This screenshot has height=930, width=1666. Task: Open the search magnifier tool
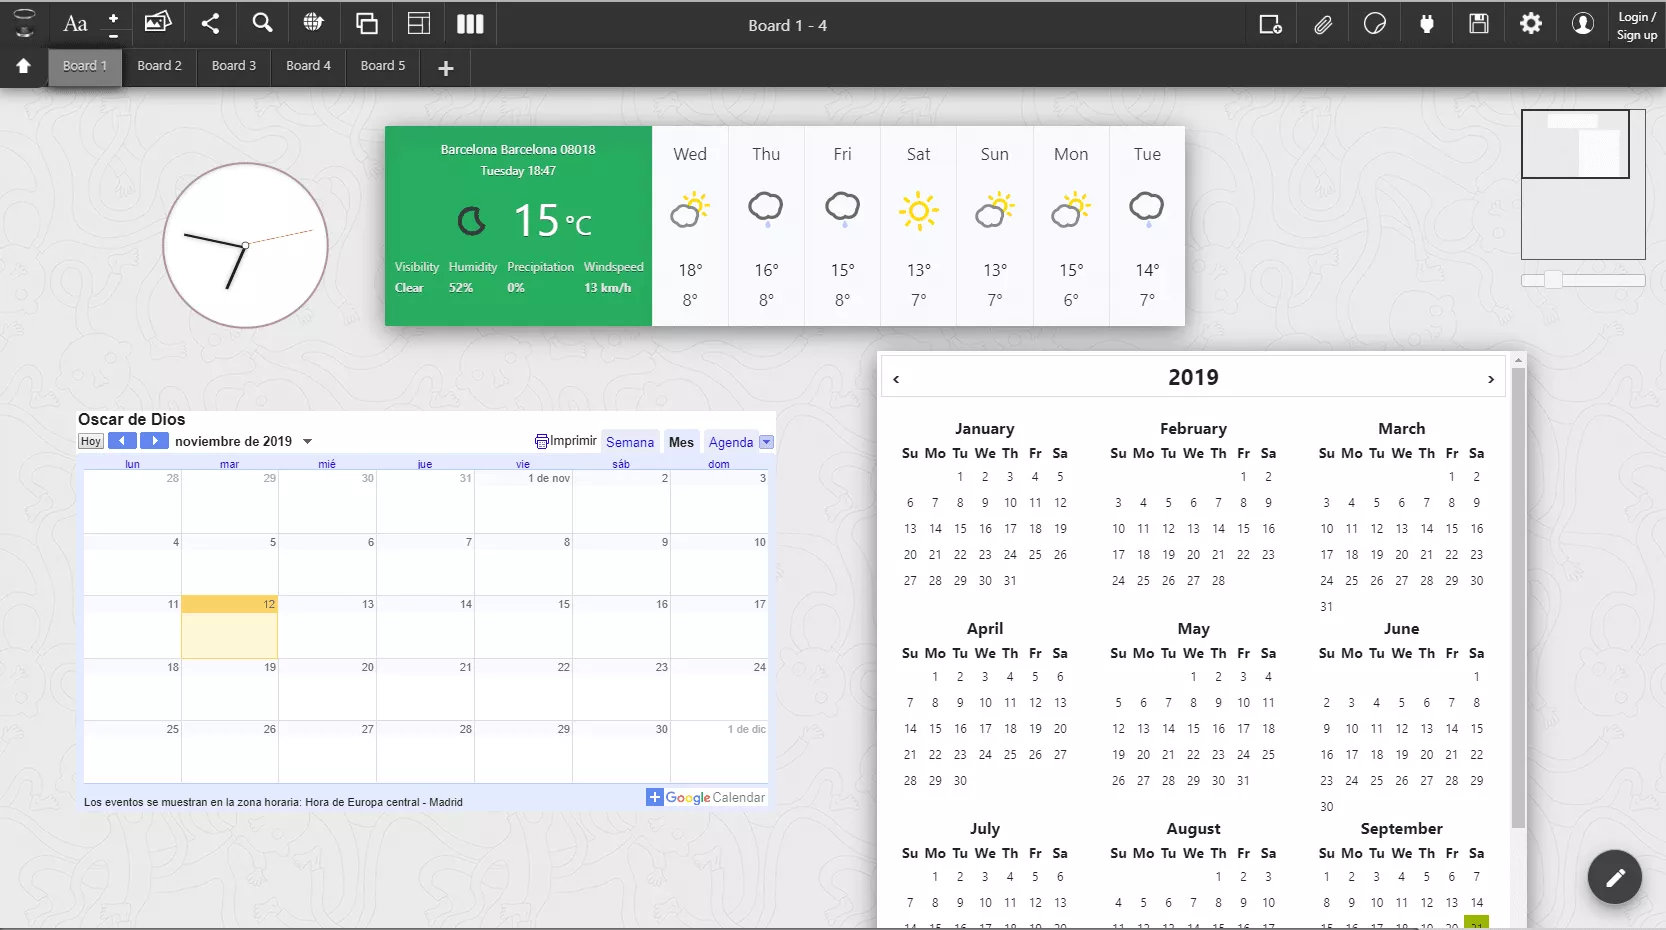262,24
